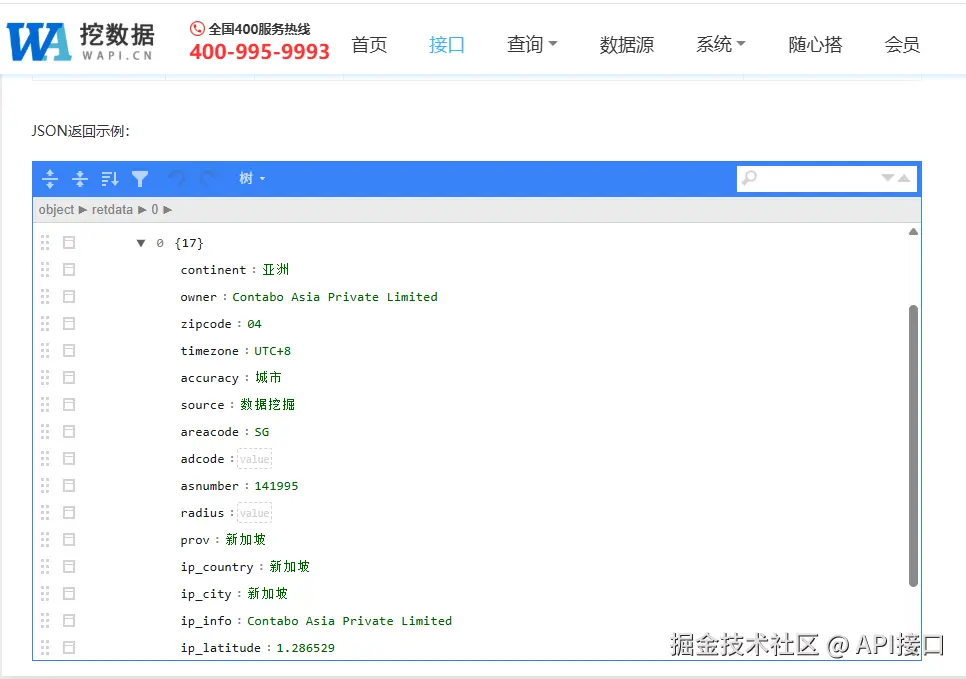The image size is (966, 679).
Task: Open 随心搭 in the navigation
Action: [815, 44]
